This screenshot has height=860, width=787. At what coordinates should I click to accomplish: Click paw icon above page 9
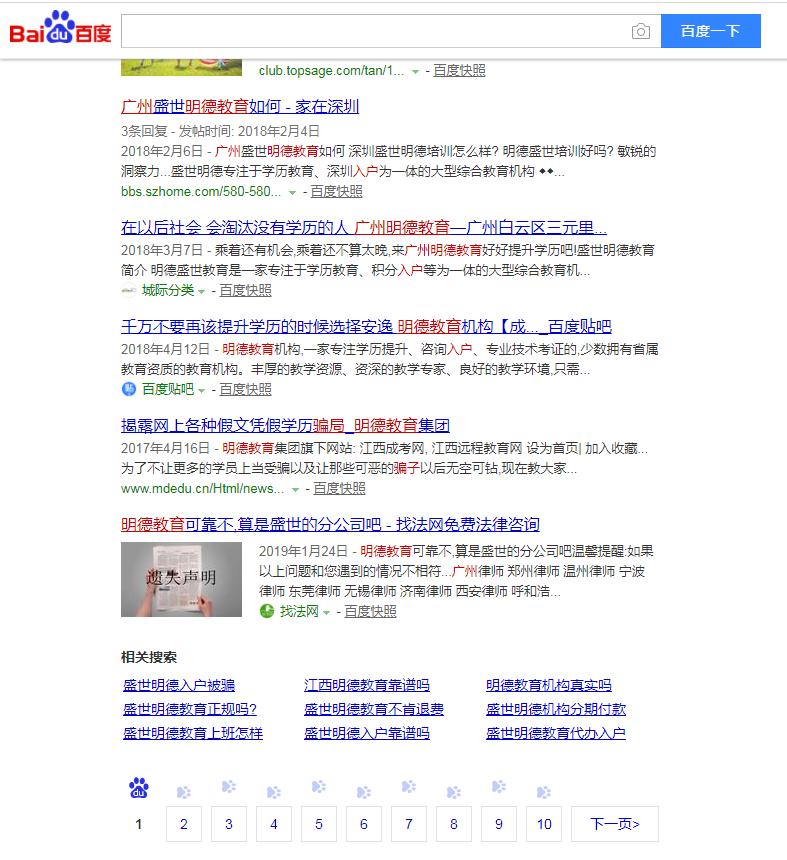[x=499, y=787]
